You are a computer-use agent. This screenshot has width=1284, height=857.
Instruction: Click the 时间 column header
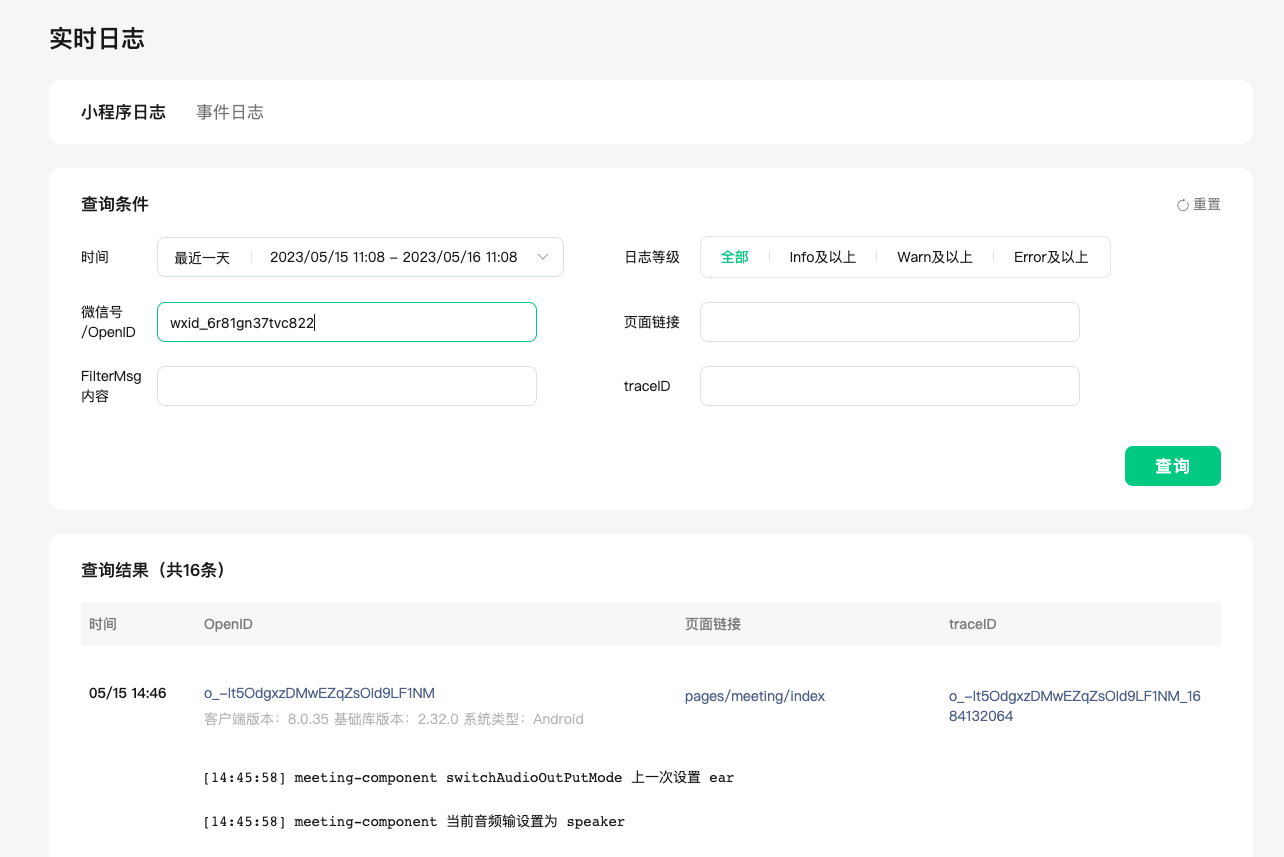tap(103, 624)
